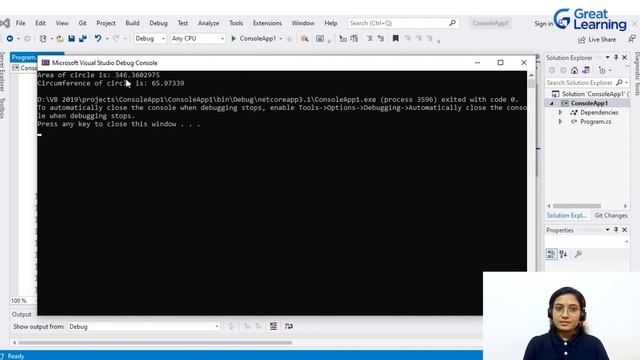Select the Program.cs editor tab
Image resolution: width=640 pixels, height=360 pixels.
coord(24,58)
